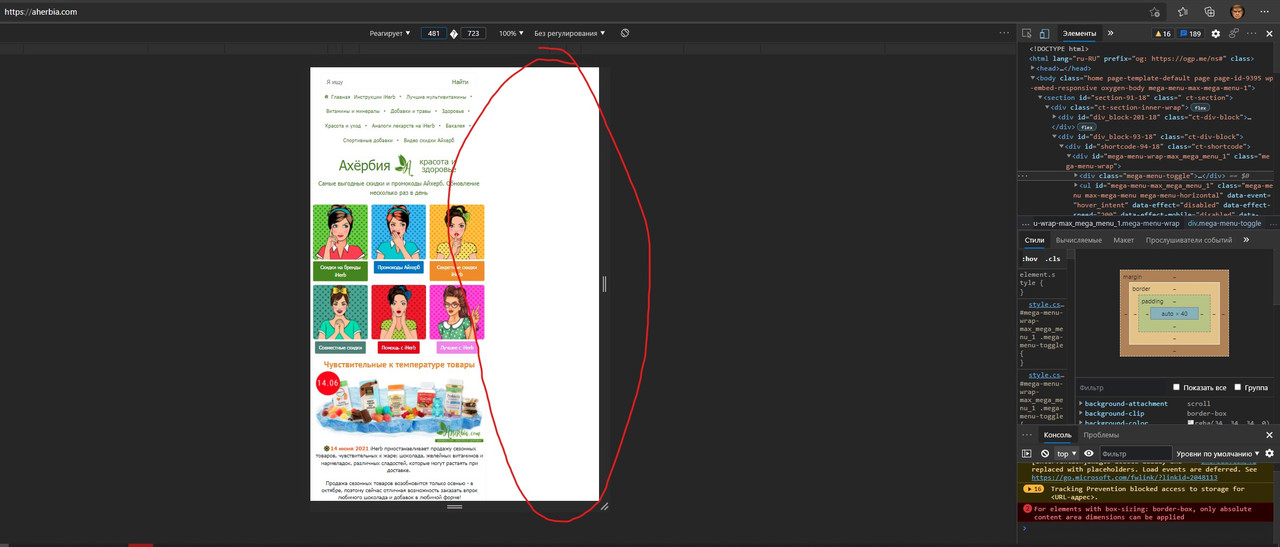Viewport: 1280px width, 547px height.
Task: Open device toolbar more options ellipsis
Action: click(1004, 33)
